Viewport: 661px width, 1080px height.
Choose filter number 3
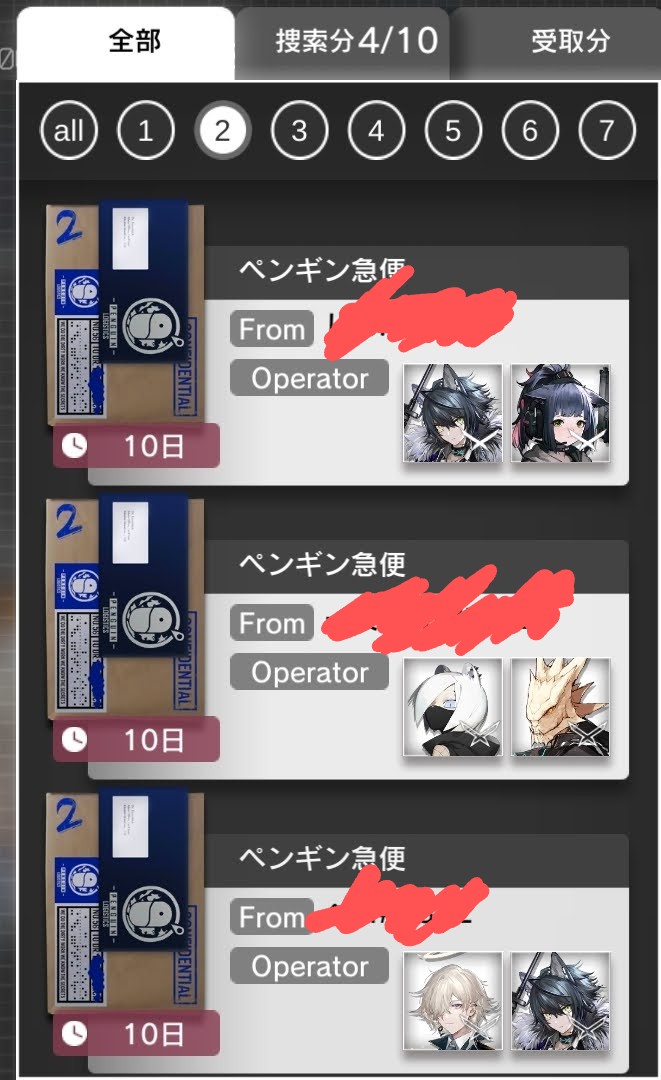(x=300, y=129)
